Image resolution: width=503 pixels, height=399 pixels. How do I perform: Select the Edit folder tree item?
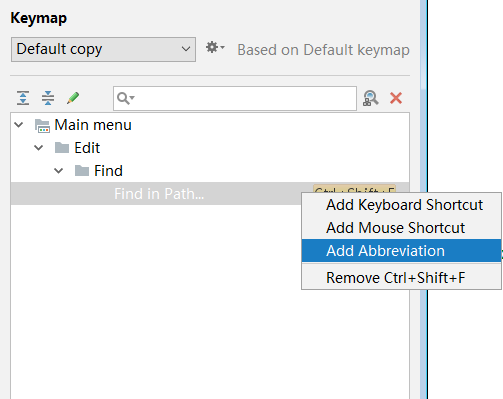(87, 148)
